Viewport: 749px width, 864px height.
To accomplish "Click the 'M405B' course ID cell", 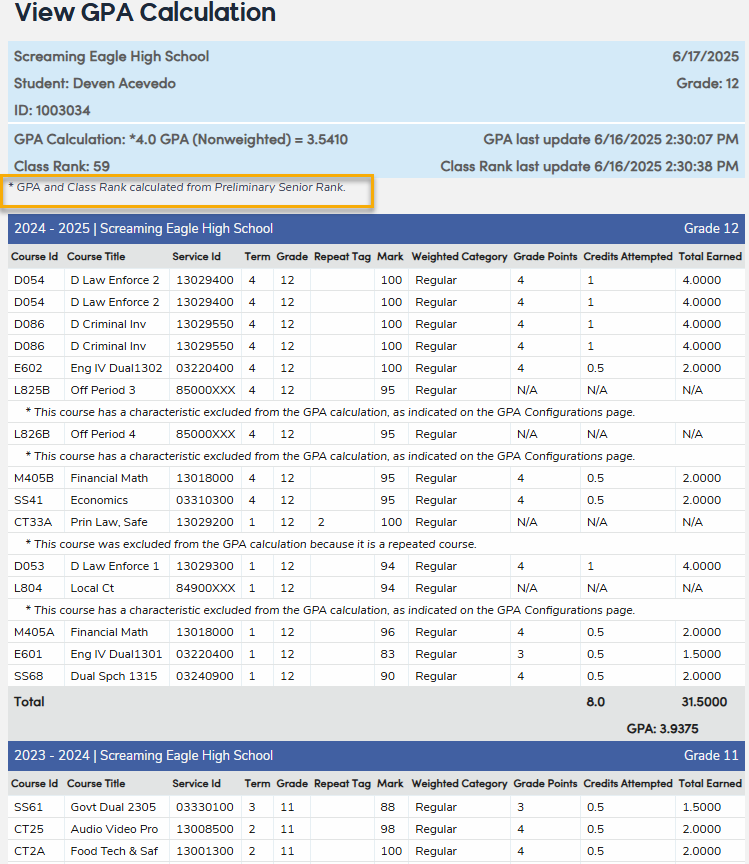I will click(x=34, y=478).
